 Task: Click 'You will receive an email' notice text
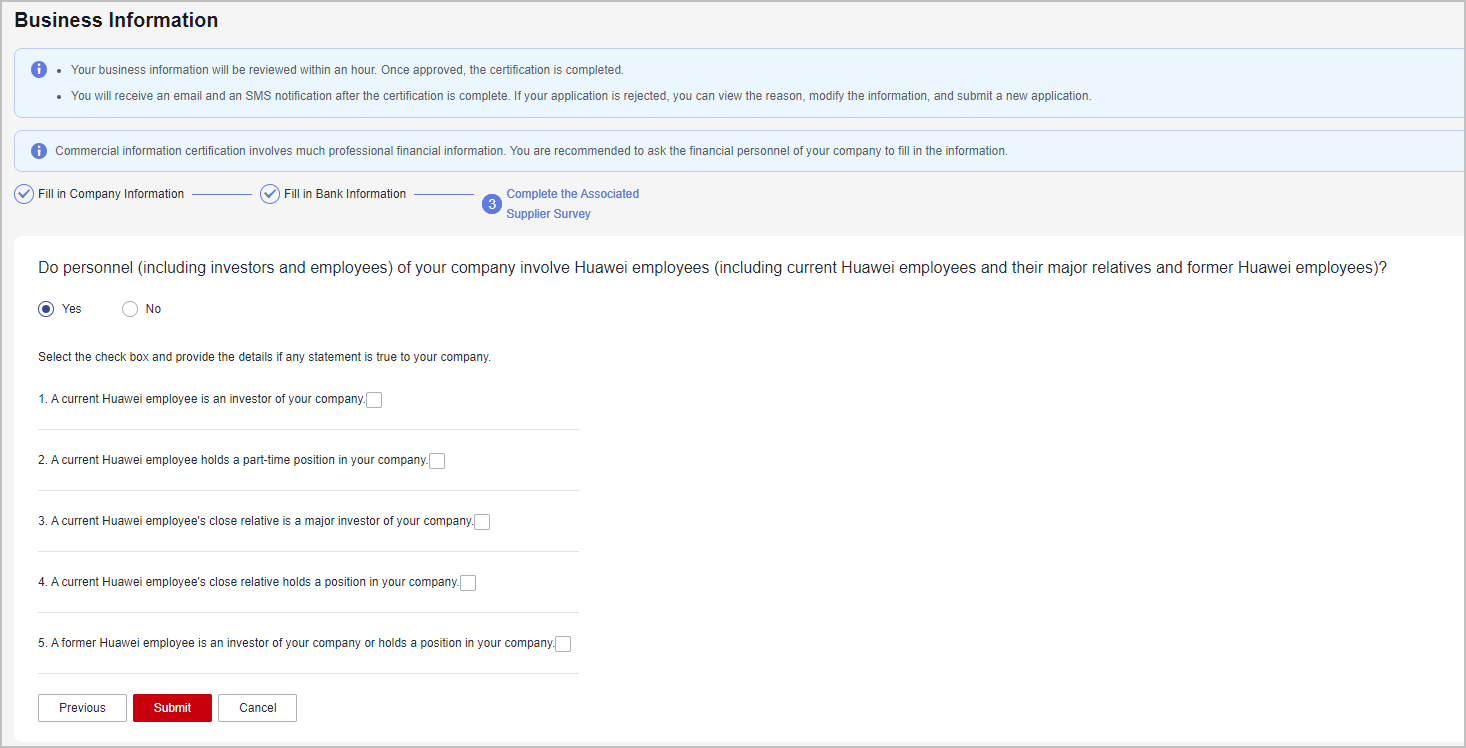click(581, 96)
